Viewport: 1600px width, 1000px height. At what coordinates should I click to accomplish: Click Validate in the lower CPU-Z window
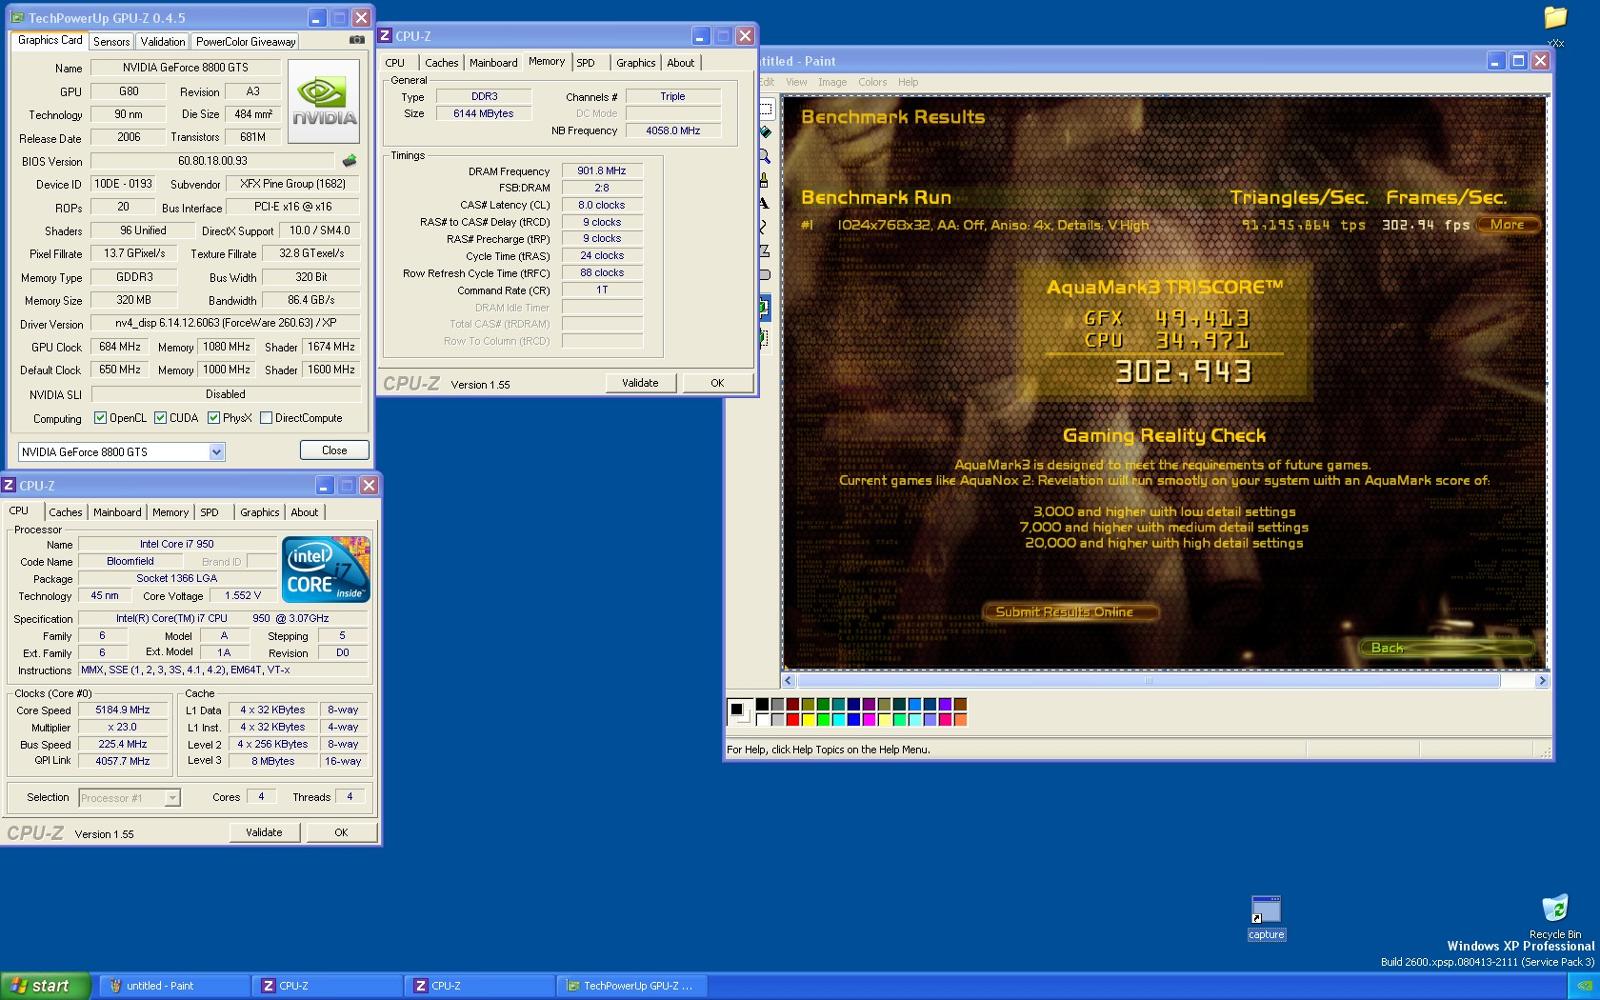(x=264, y=832)
